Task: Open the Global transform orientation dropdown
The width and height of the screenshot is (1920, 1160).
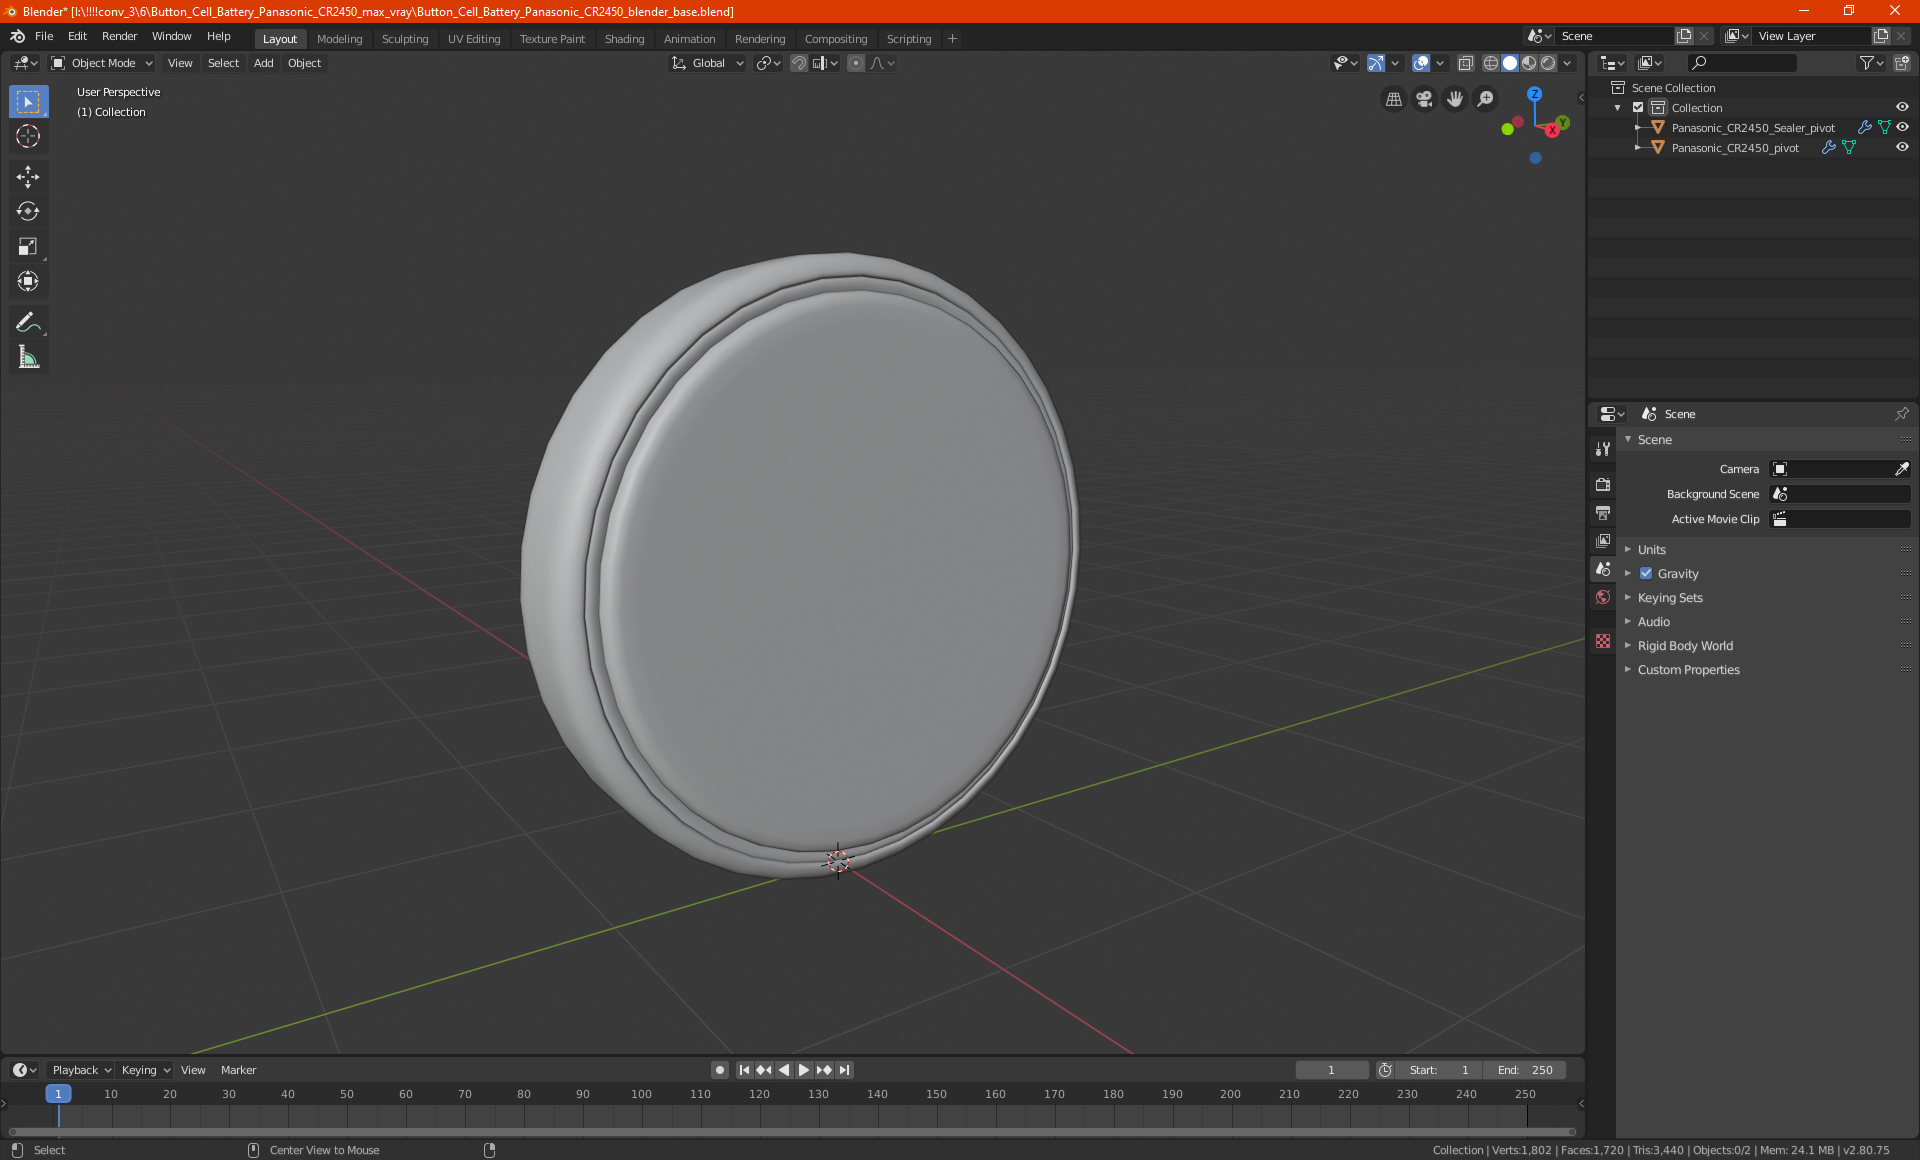Action: [708, 63]
